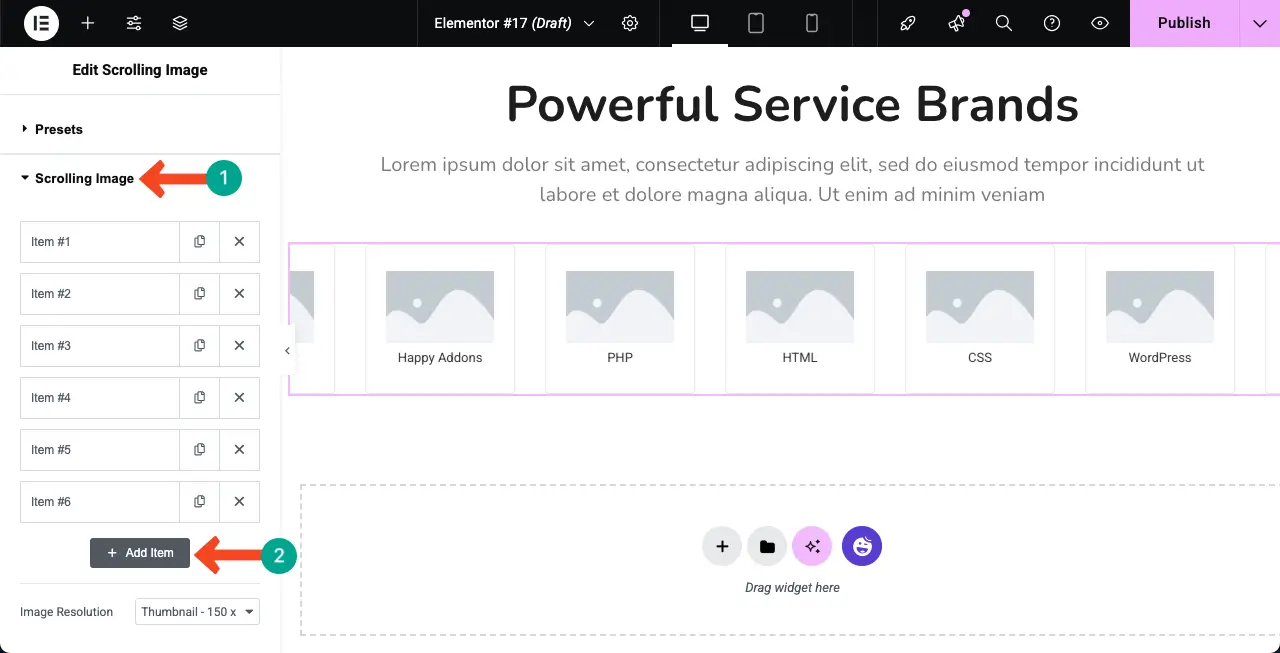Click the Add Item button

click(140, 553)
